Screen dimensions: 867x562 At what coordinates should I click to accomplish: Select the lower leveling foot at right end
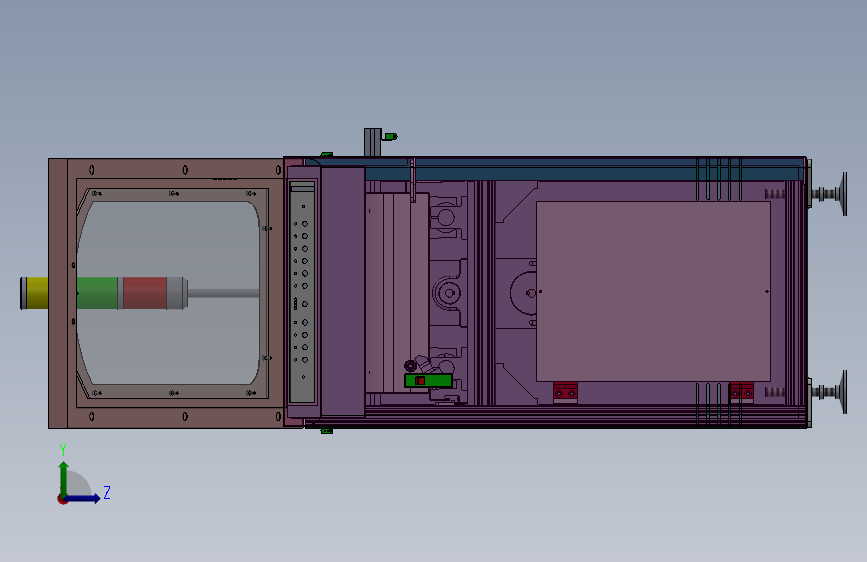click(x=829, y=392)
